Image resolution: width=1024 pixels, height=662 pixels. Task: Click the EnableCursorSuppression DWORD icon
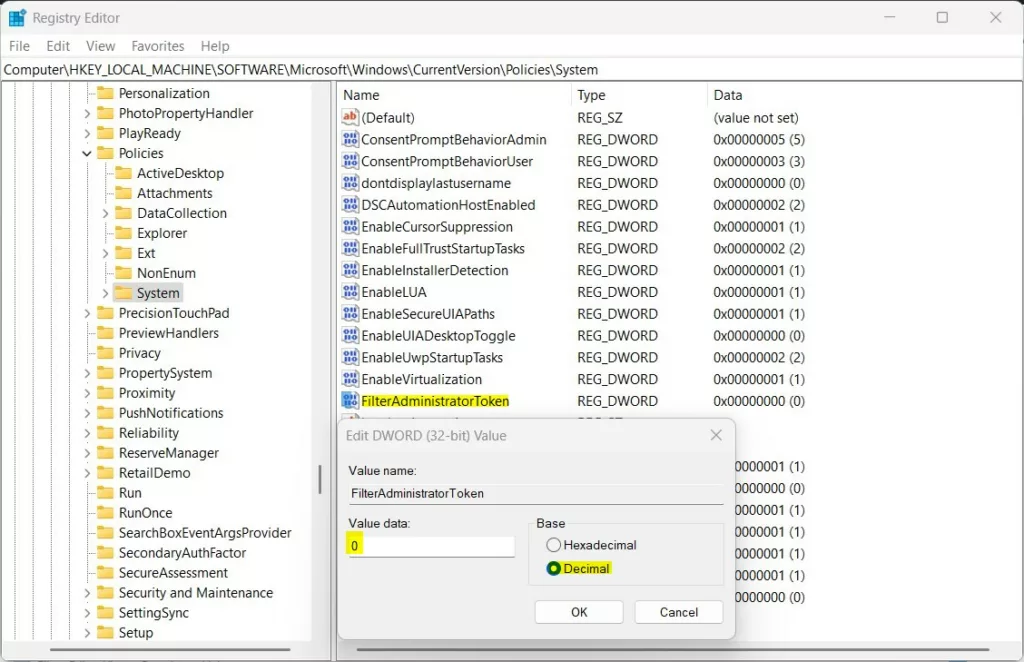coord(350,227)
